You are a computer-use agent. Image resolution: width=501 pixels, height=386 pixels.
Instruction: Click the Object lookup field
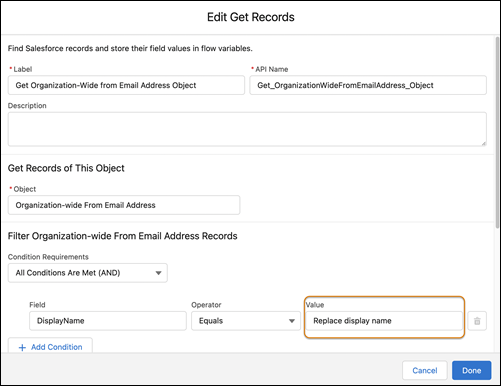pyautogui.click(x=124, y=205)
